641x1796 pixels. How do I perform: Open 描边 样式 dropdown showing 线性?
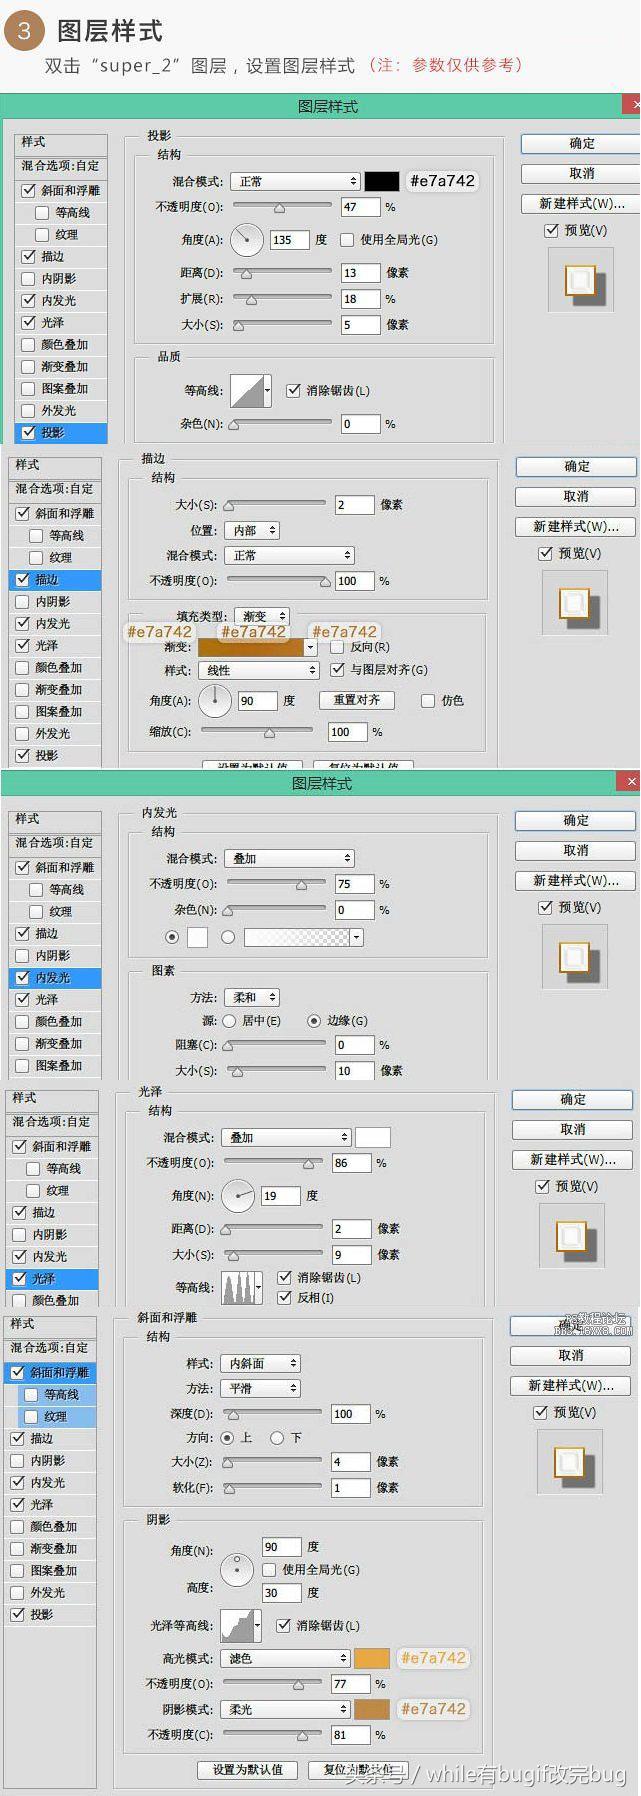[257, 670]
